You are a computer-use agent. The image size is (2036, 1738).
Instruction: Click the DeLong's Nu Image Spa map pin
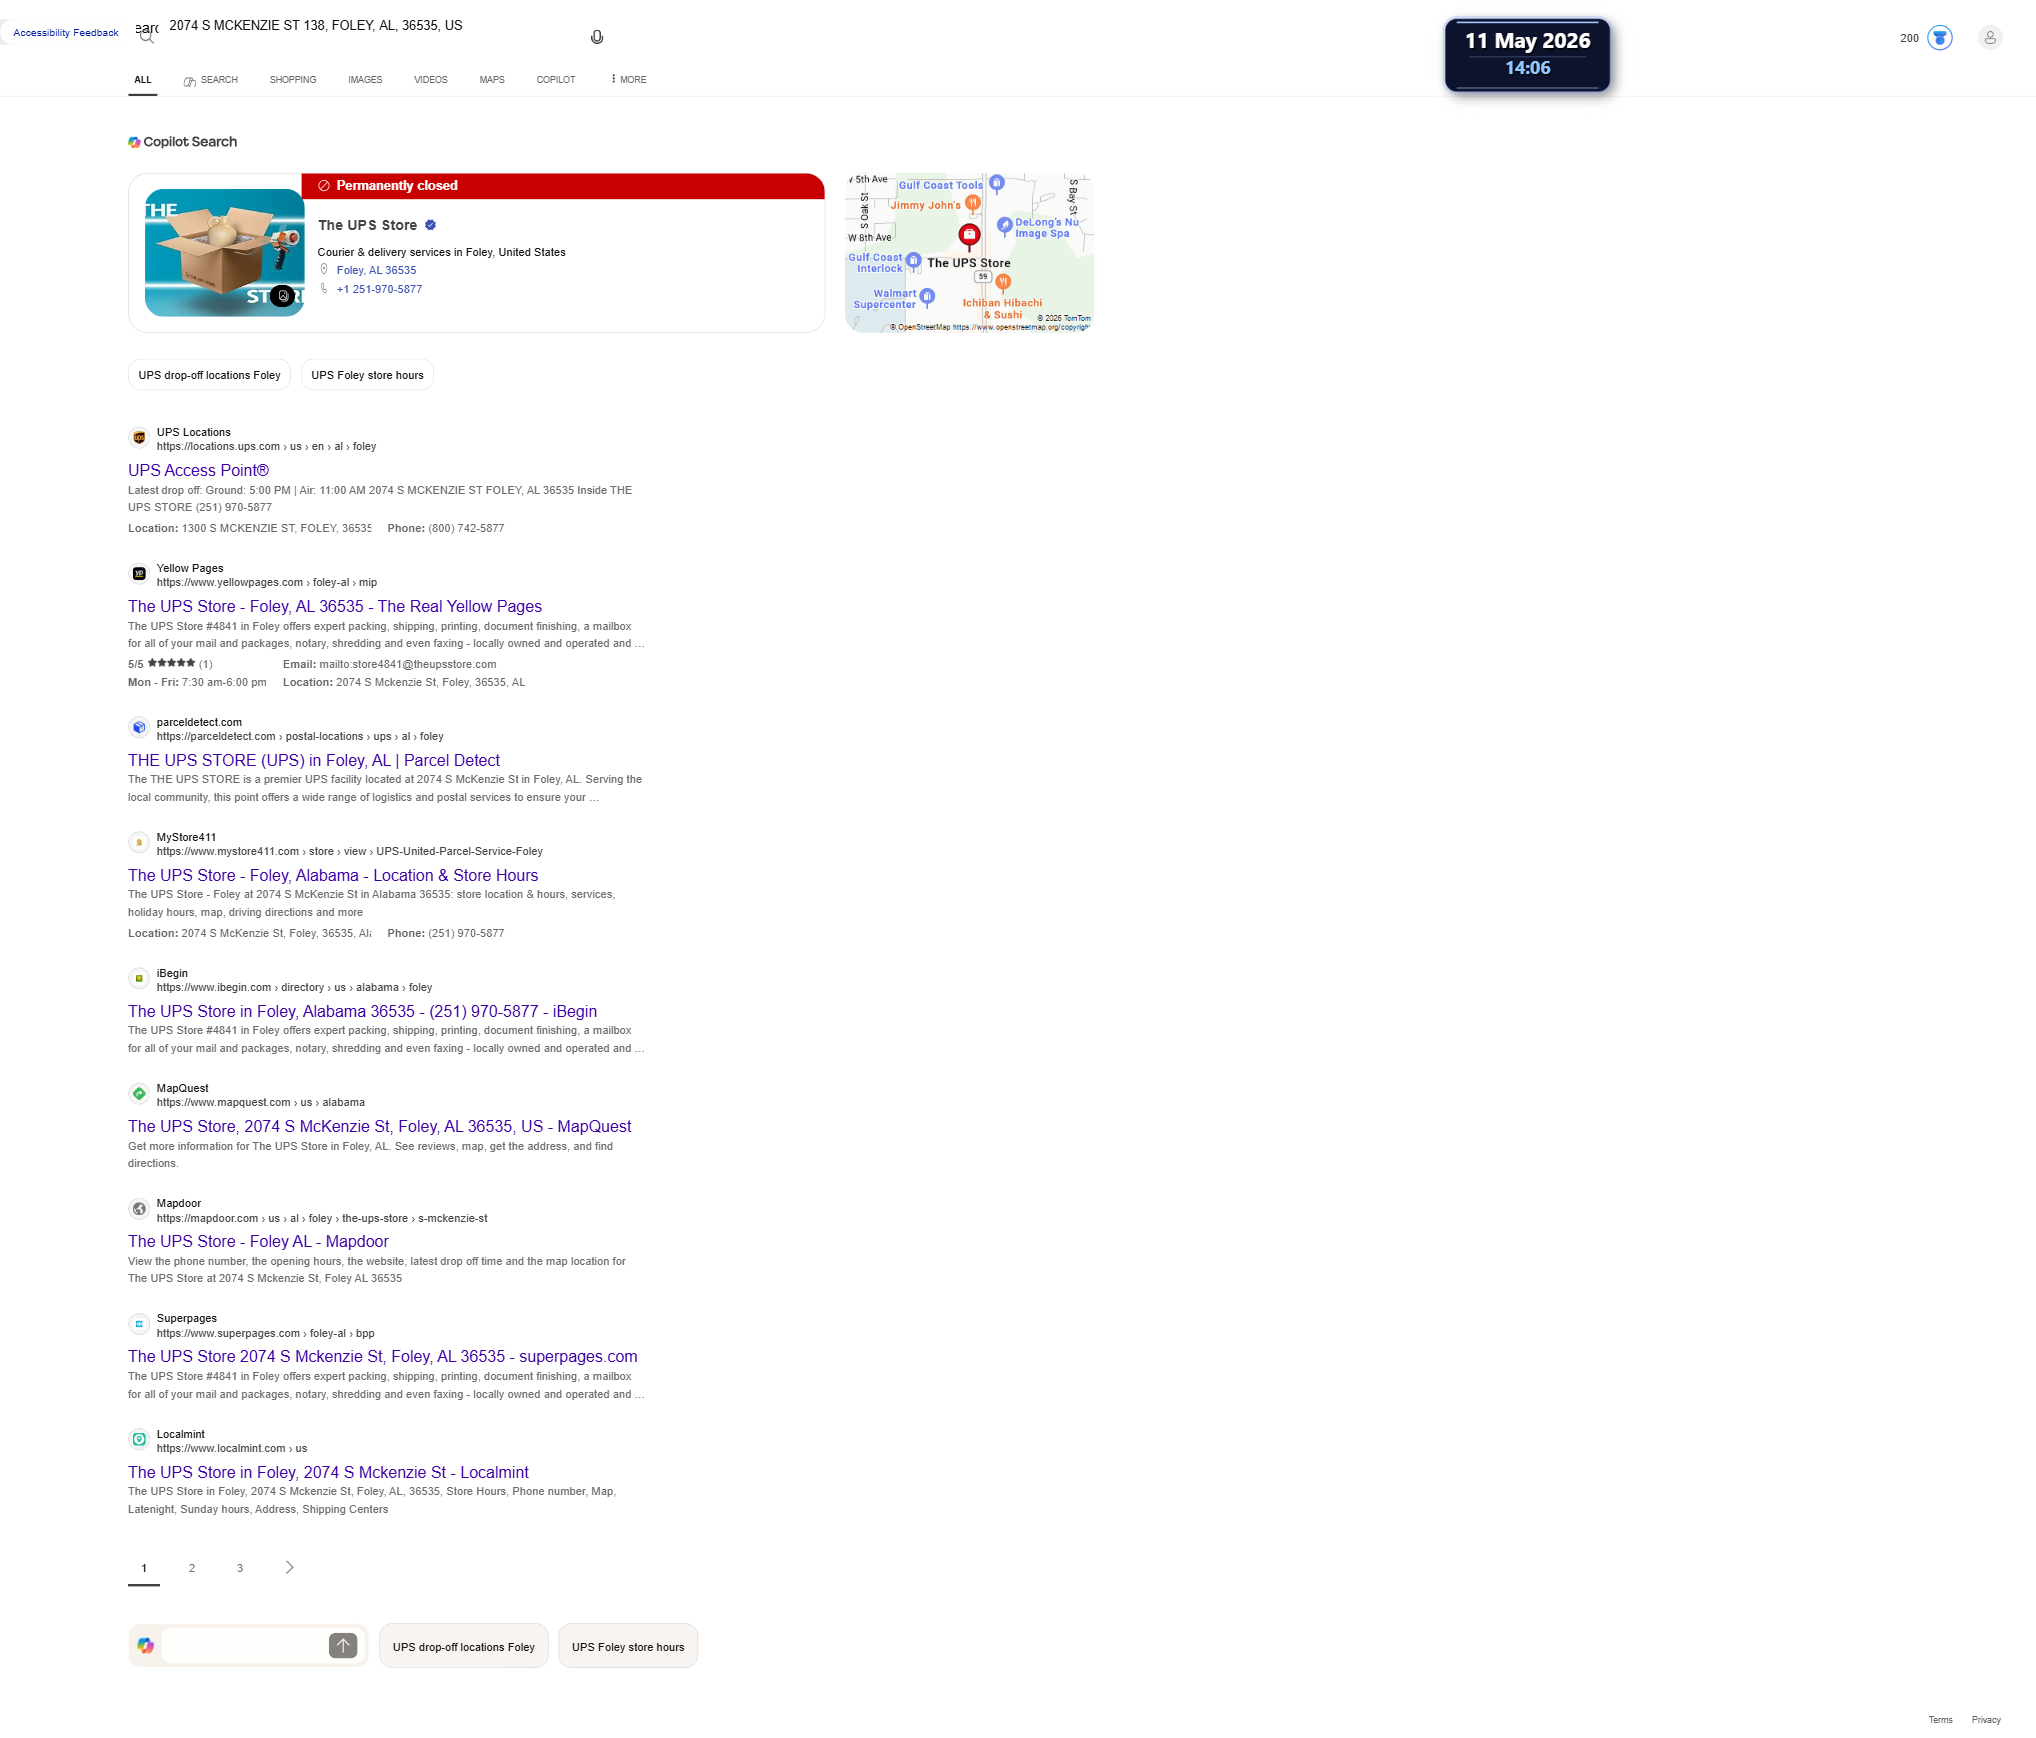point(1005,226)
